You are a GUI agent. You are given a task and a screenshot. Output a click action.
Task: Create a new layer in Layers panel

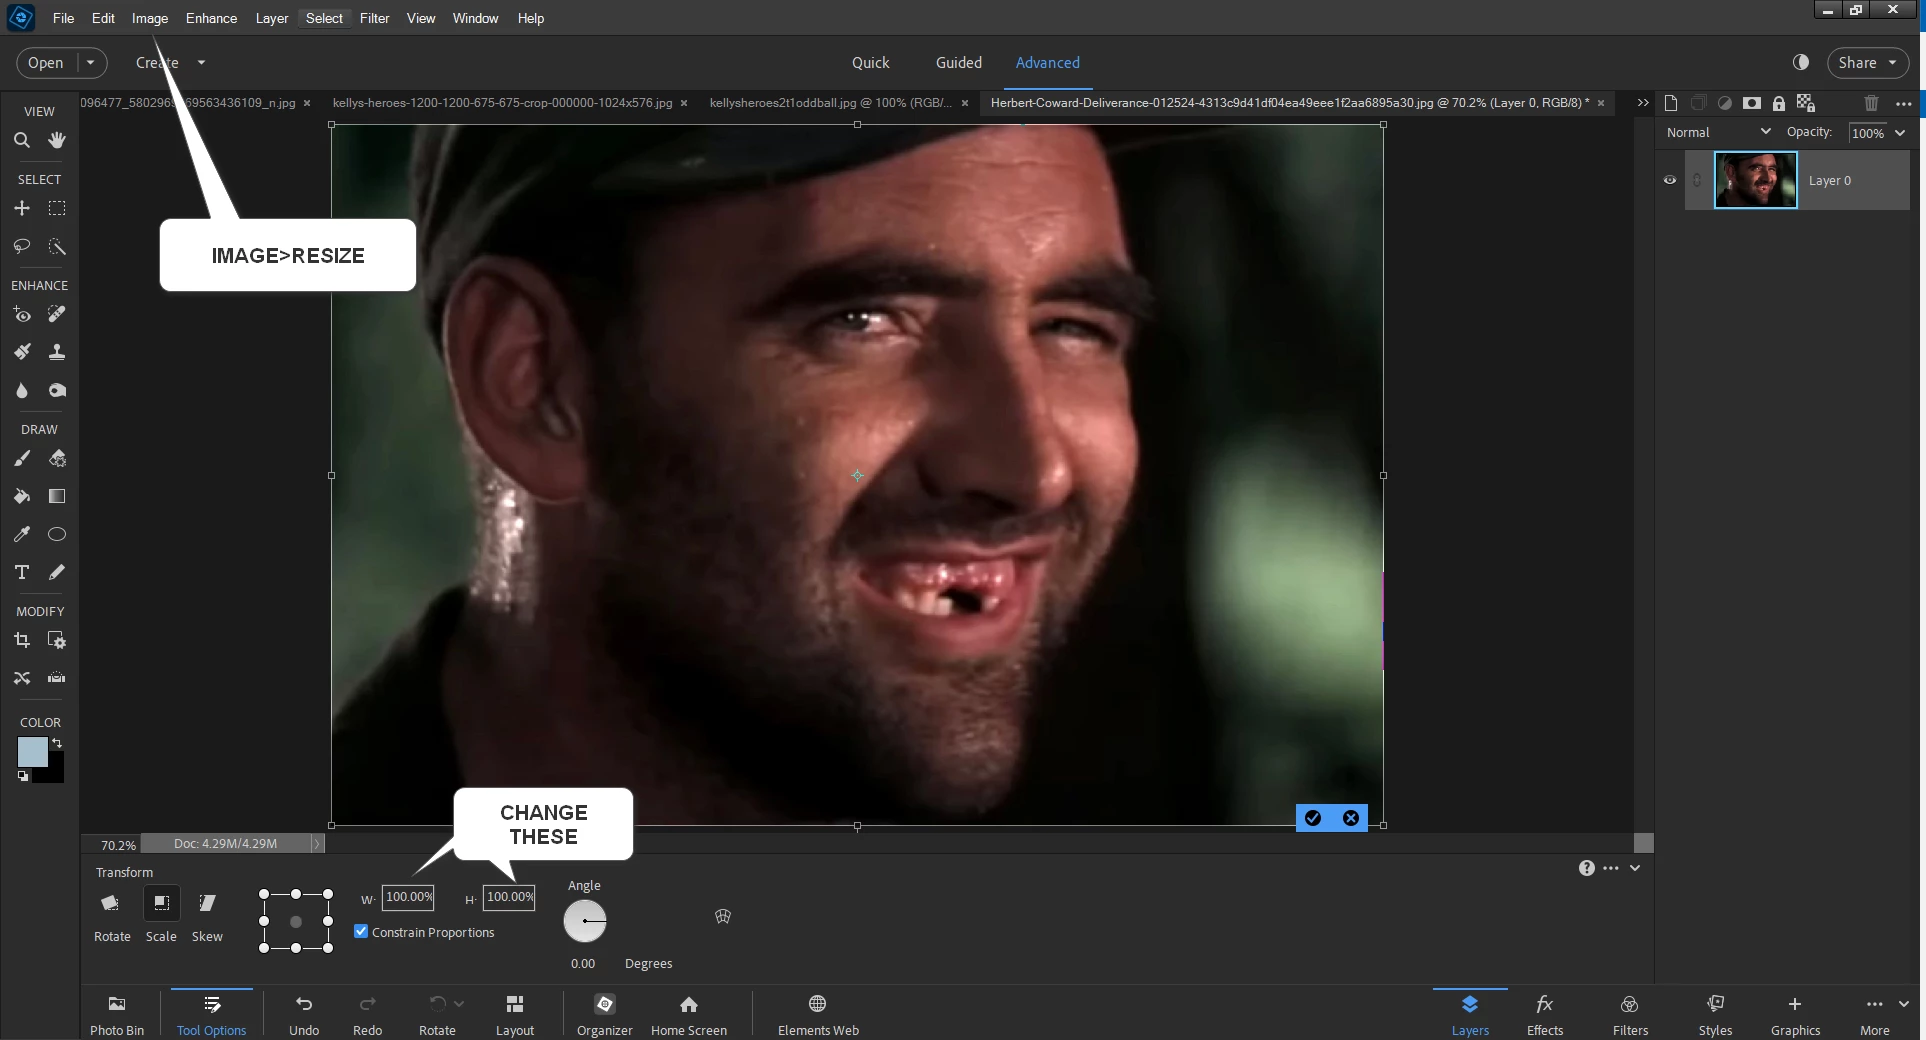click(x=1671, y=103)
